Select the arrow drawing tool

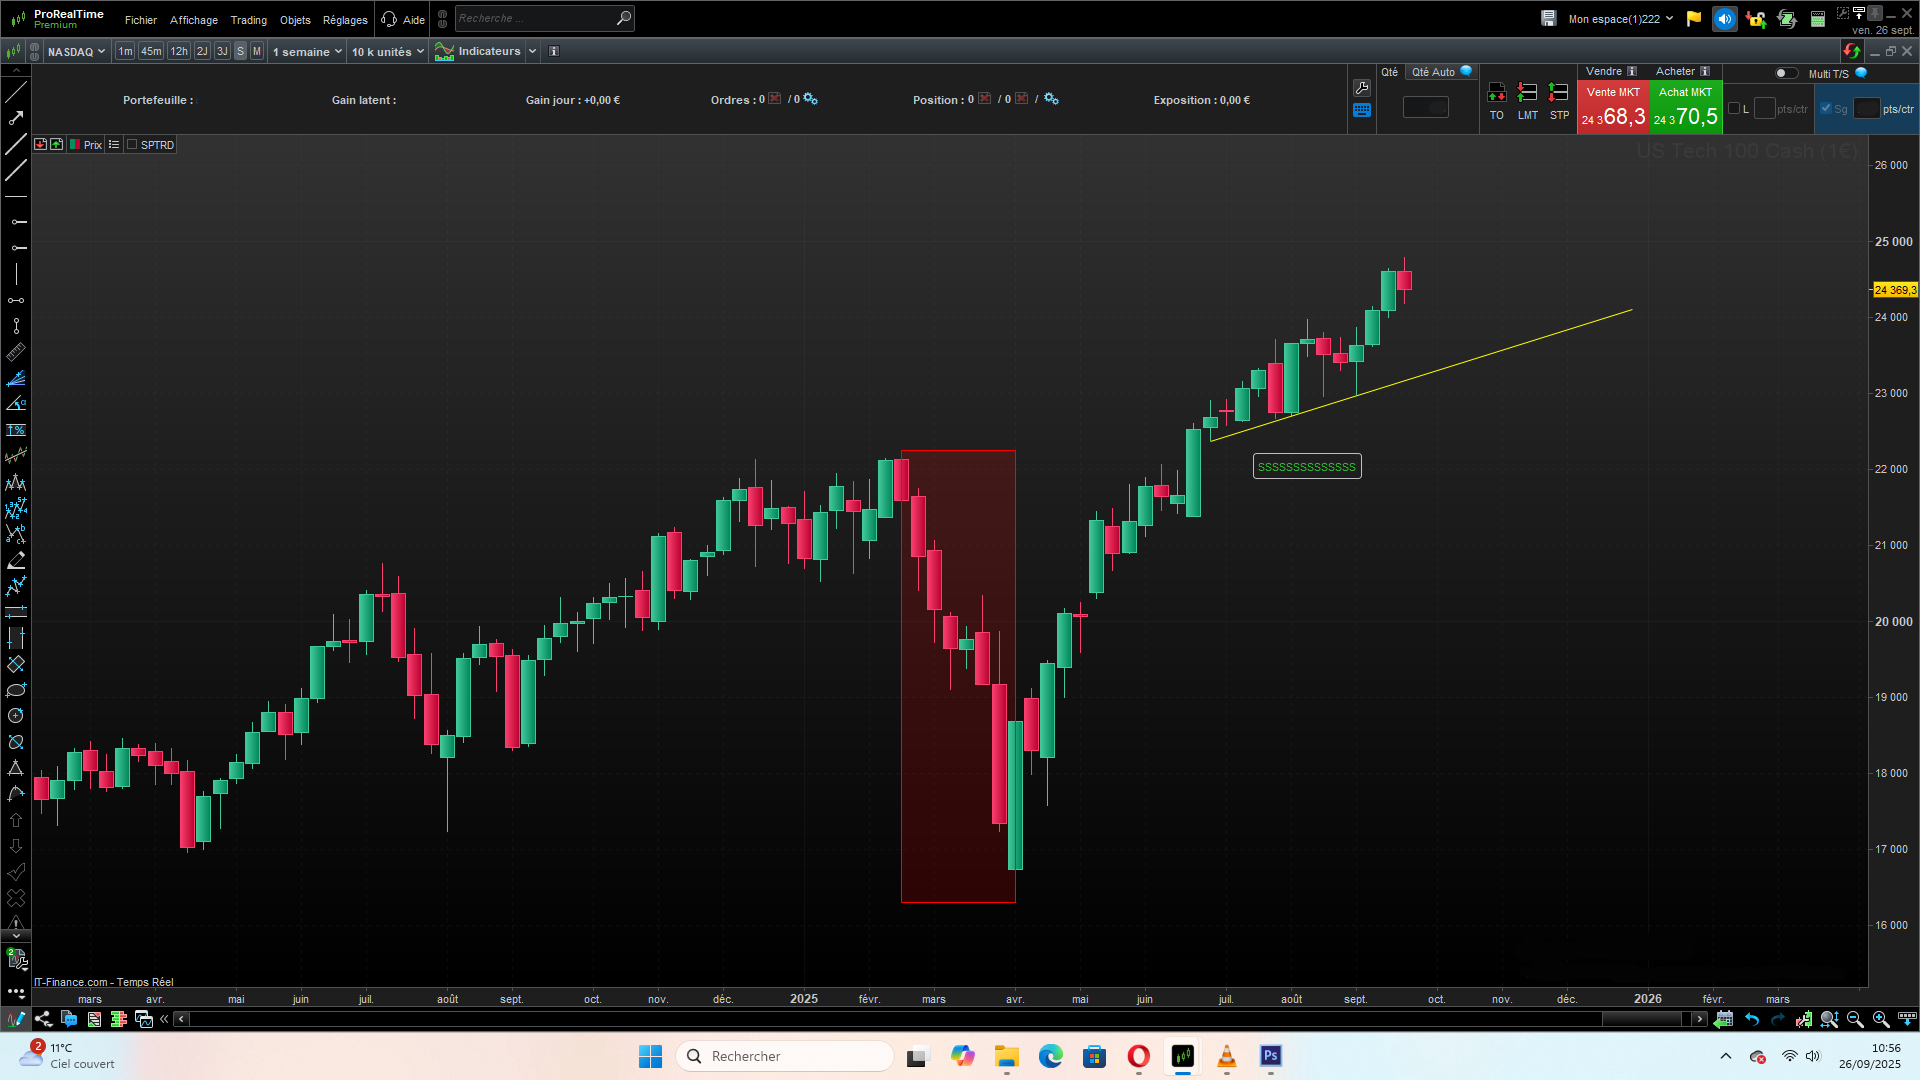click(x=16, y=118)
